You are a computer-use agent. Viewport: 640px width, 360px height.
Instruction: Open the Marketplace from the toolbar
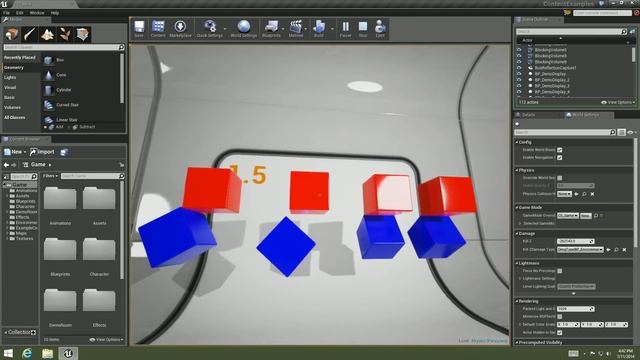[x=180, y=29]
